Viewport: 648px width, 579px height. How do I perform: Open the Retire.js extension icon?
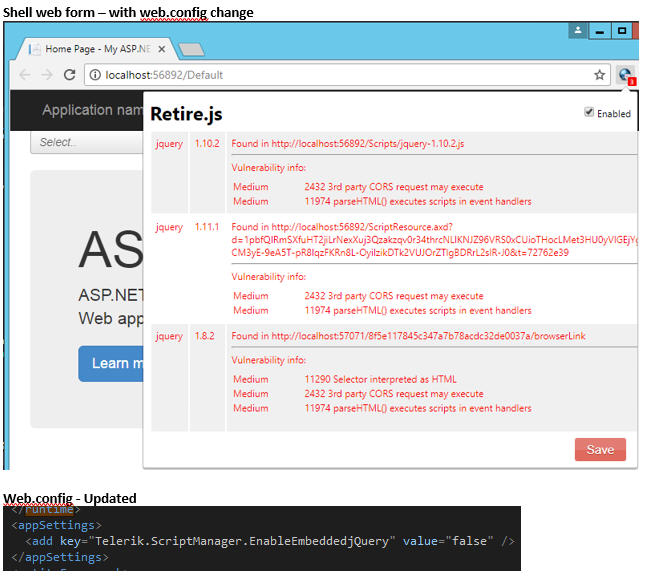coord(625,75)
